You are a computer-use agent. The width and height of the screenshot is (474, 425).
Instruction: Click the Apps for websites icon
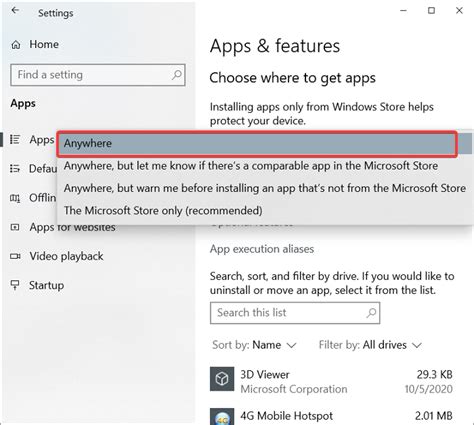tap(15, 227)
